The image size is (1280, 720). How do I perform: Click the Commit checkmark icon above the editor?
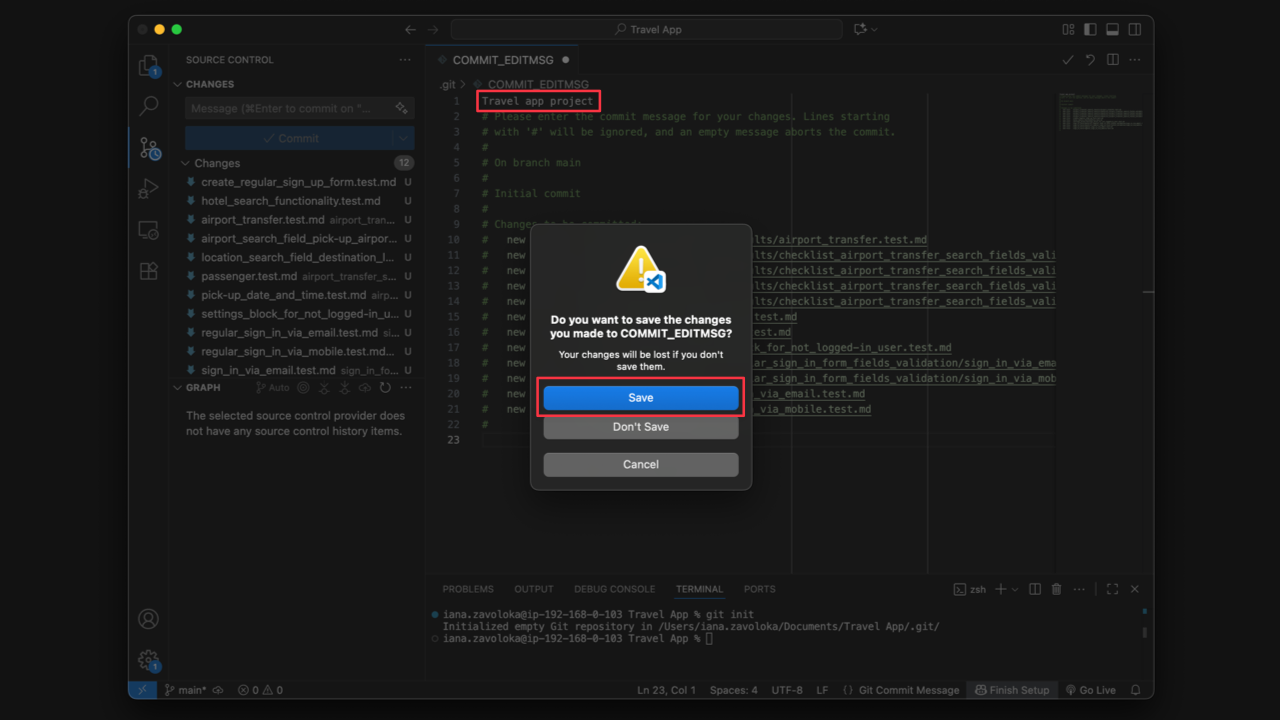pyautogui.click(x=1067, y=60)
